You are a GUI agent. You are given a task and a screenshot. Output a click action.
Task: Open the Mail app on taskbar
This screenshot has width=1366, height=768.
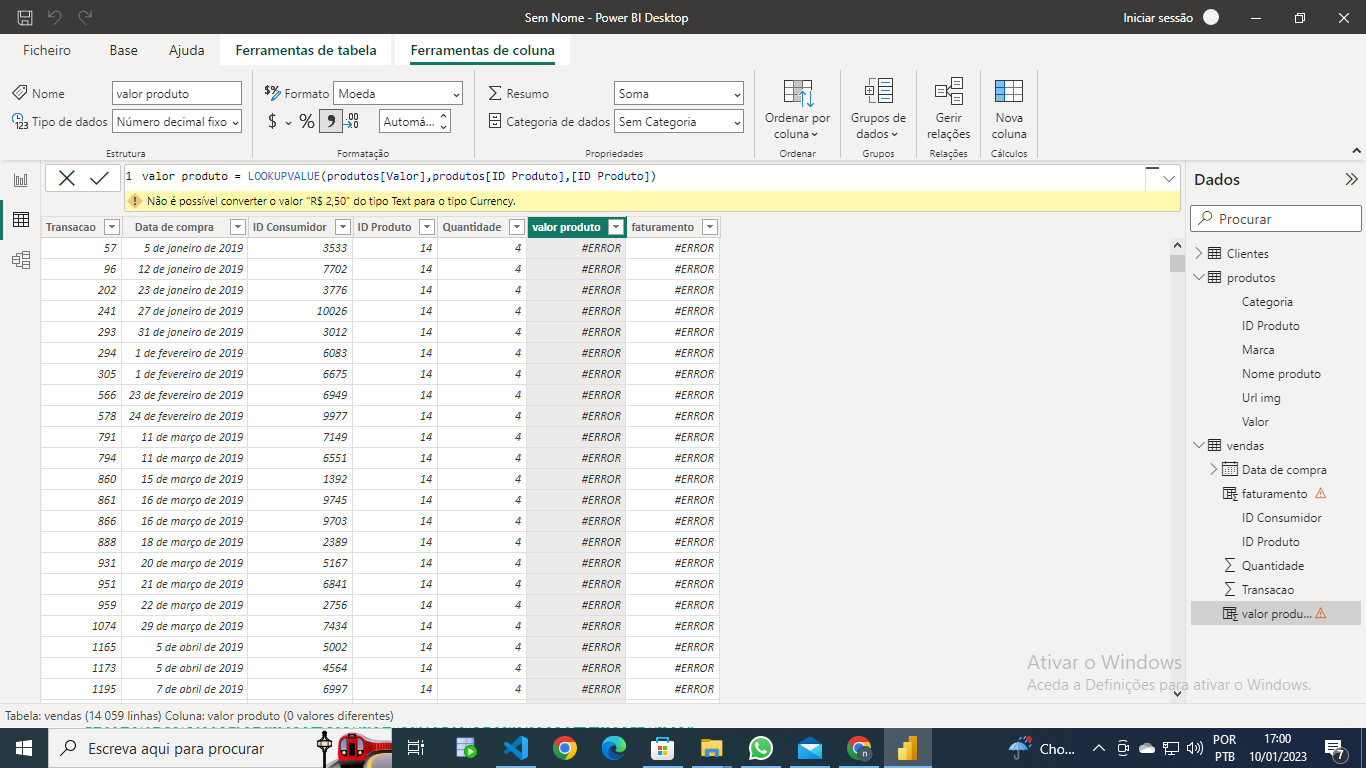coord(810,748)
